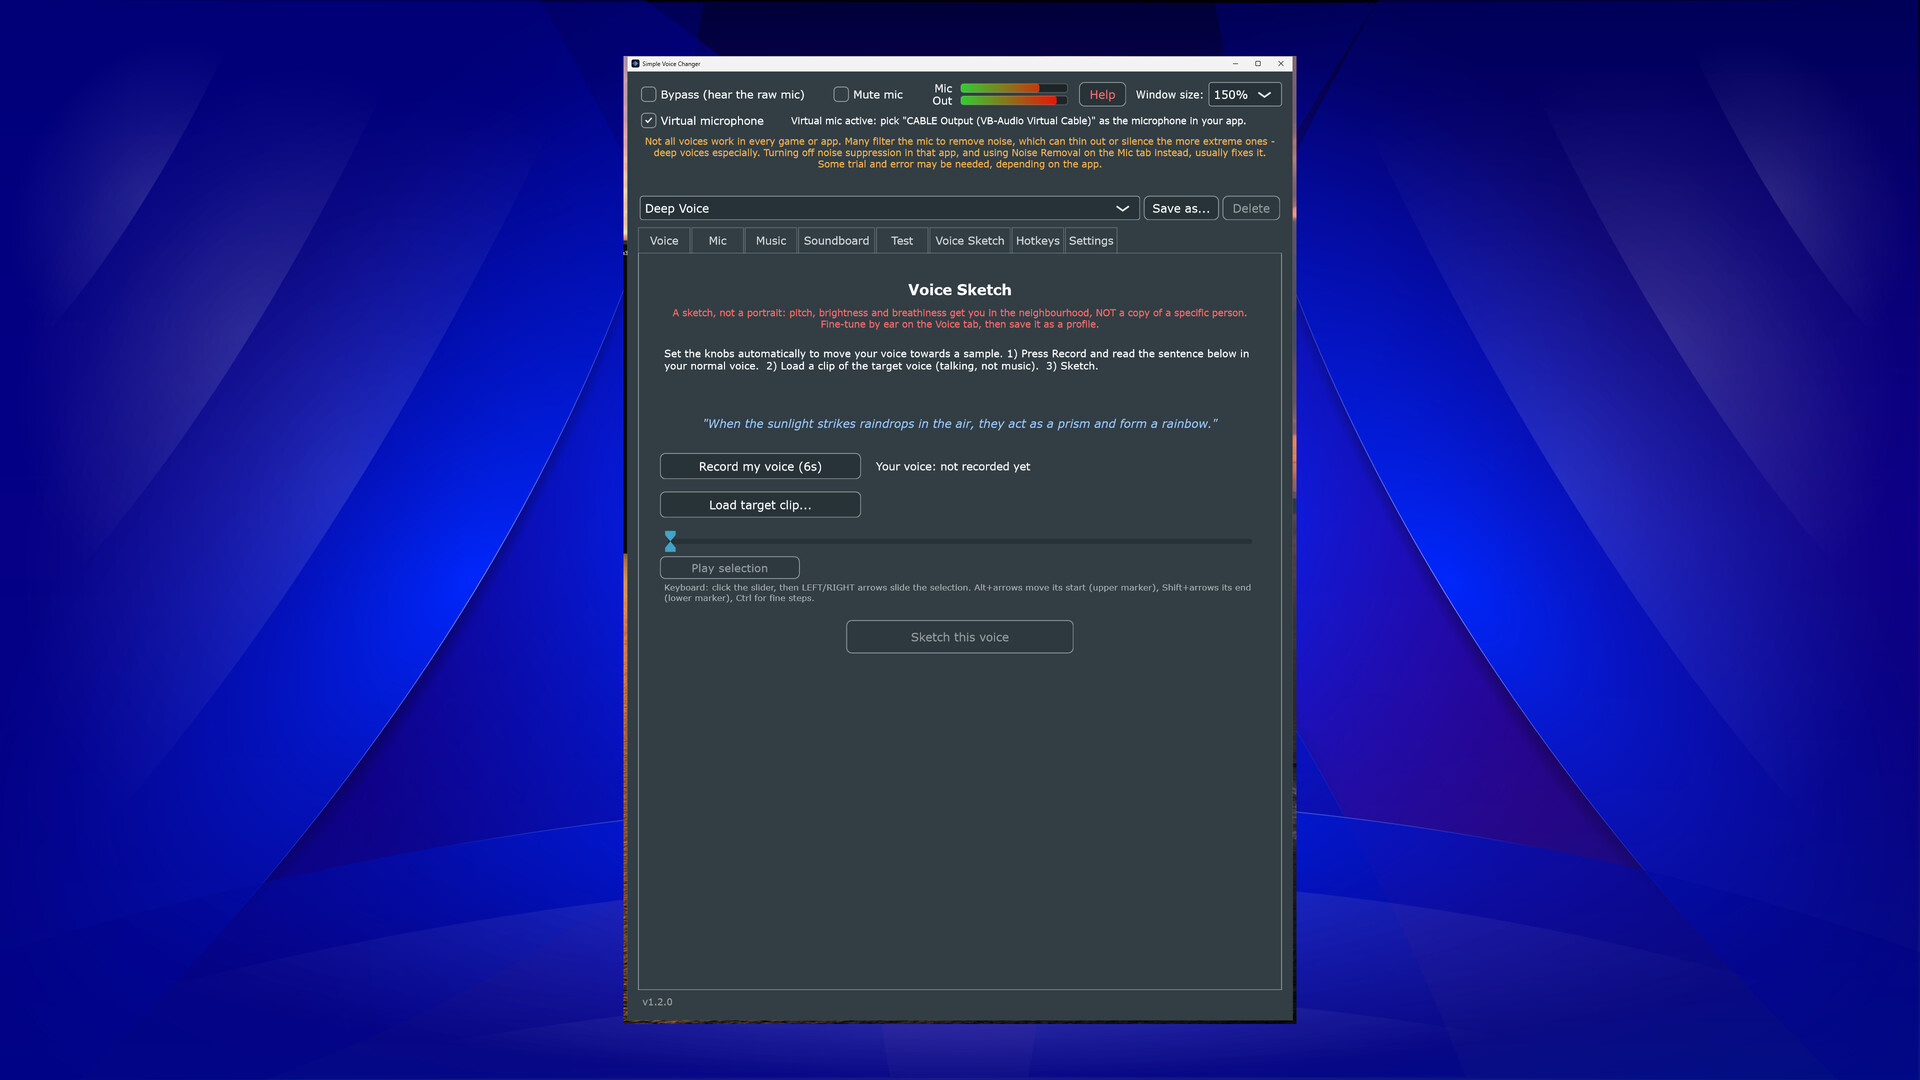Click the selection slider track
1920x1080 pixels.
pos(958,541)
